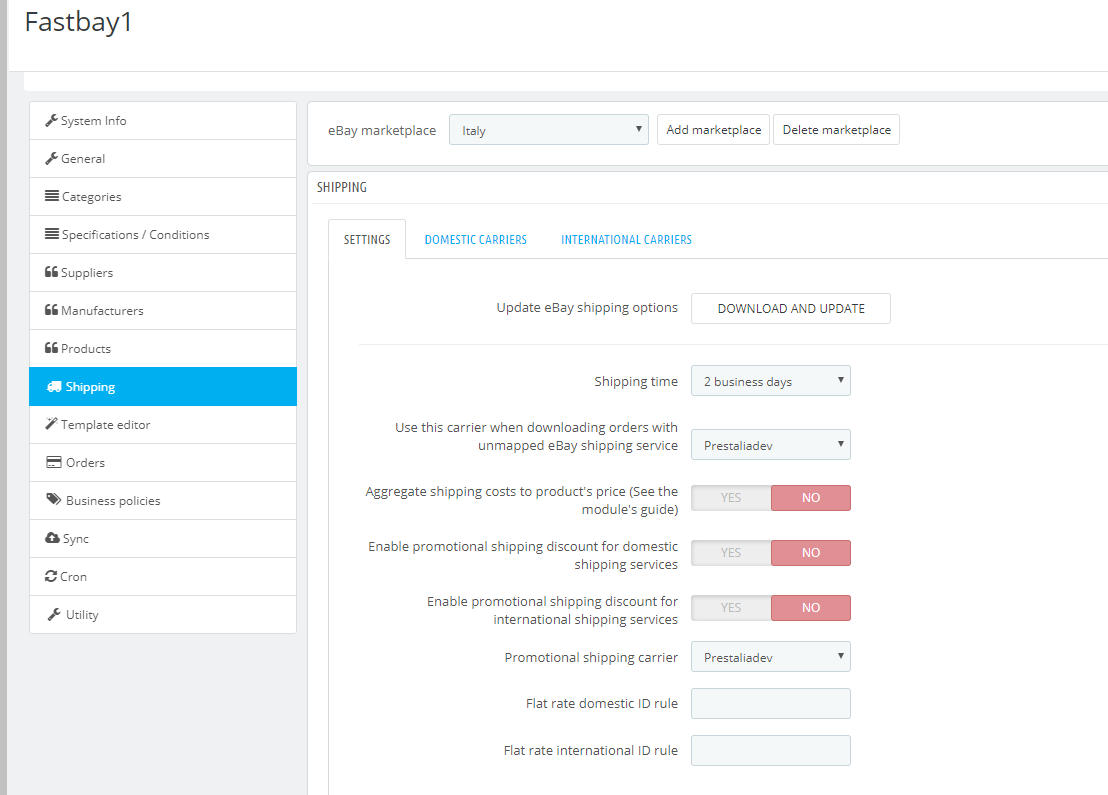Viewport: 1108px width, 795px height.
Task: Switch to the Domestic Carriers tab
Action: click(x=476, y=240)
